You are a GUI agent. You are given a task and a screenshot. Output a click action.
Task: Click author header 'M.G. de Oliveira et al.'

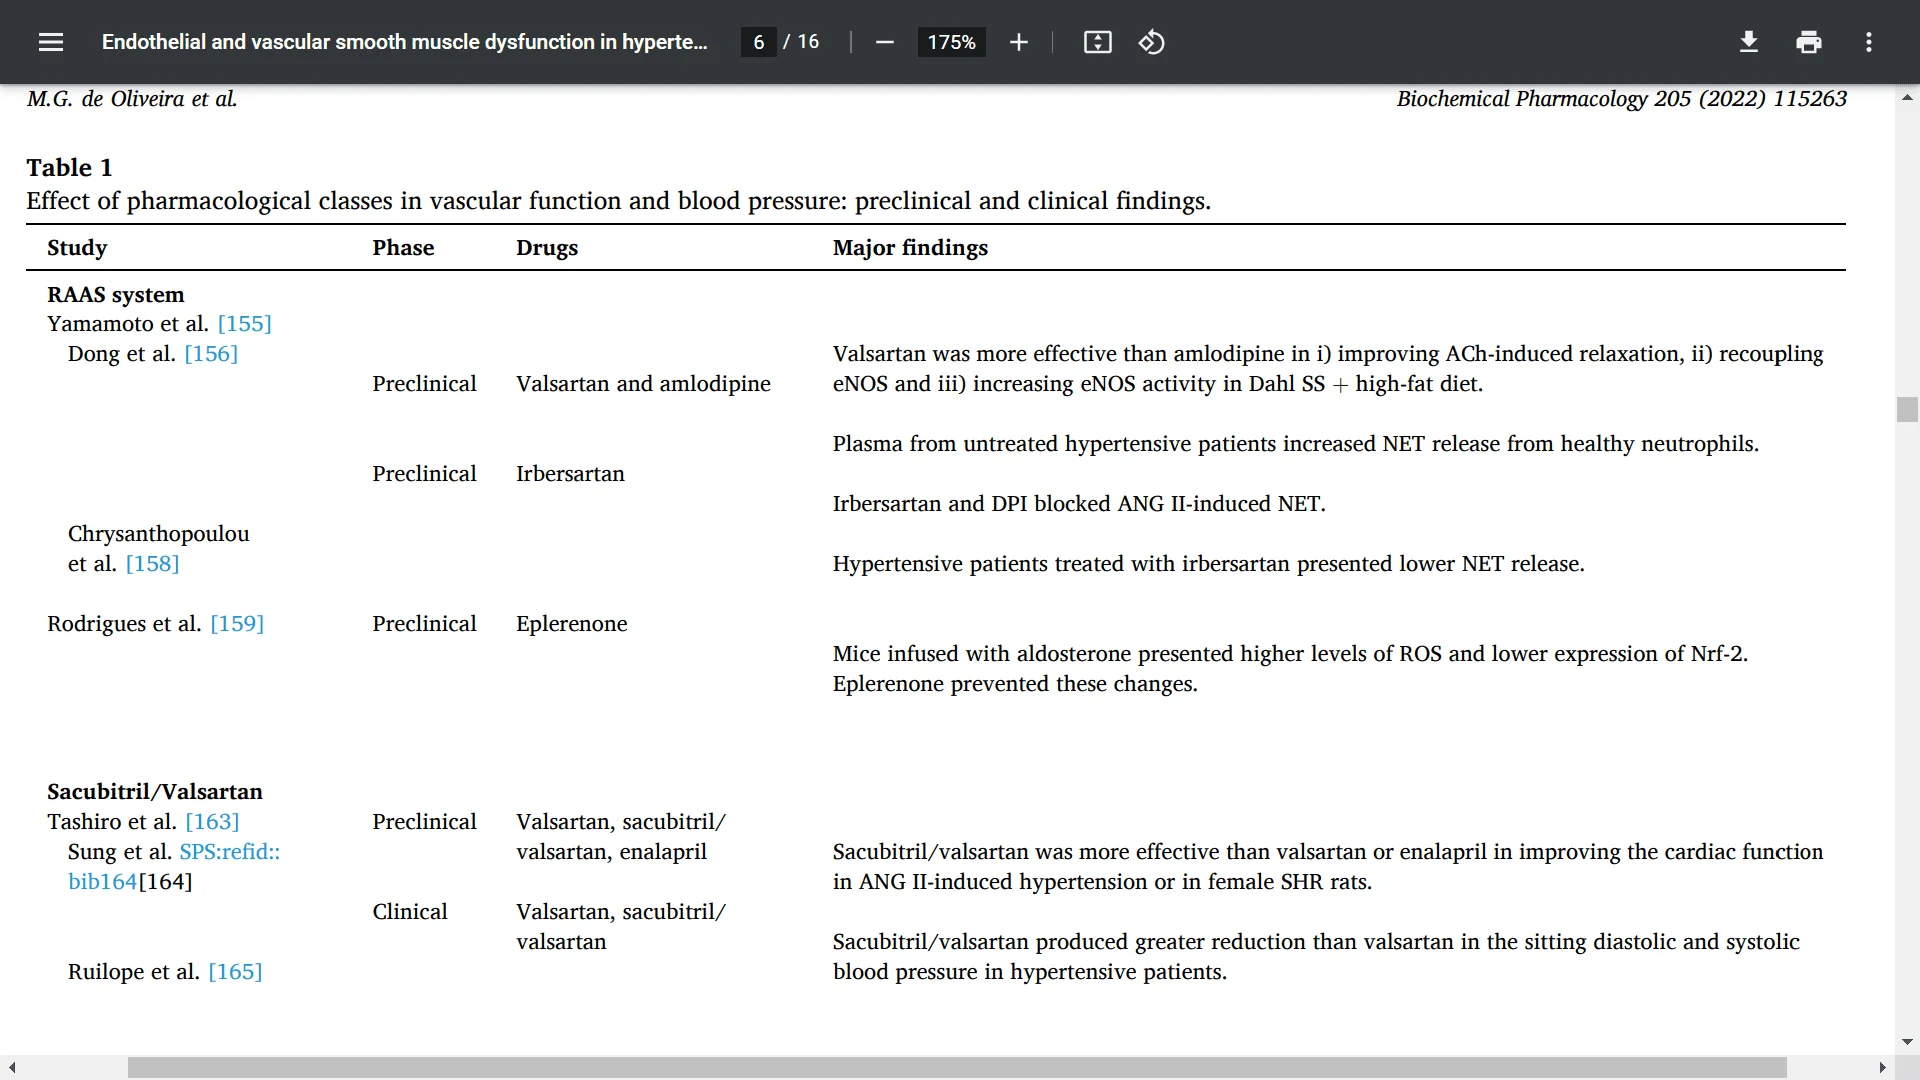(132, 99)
